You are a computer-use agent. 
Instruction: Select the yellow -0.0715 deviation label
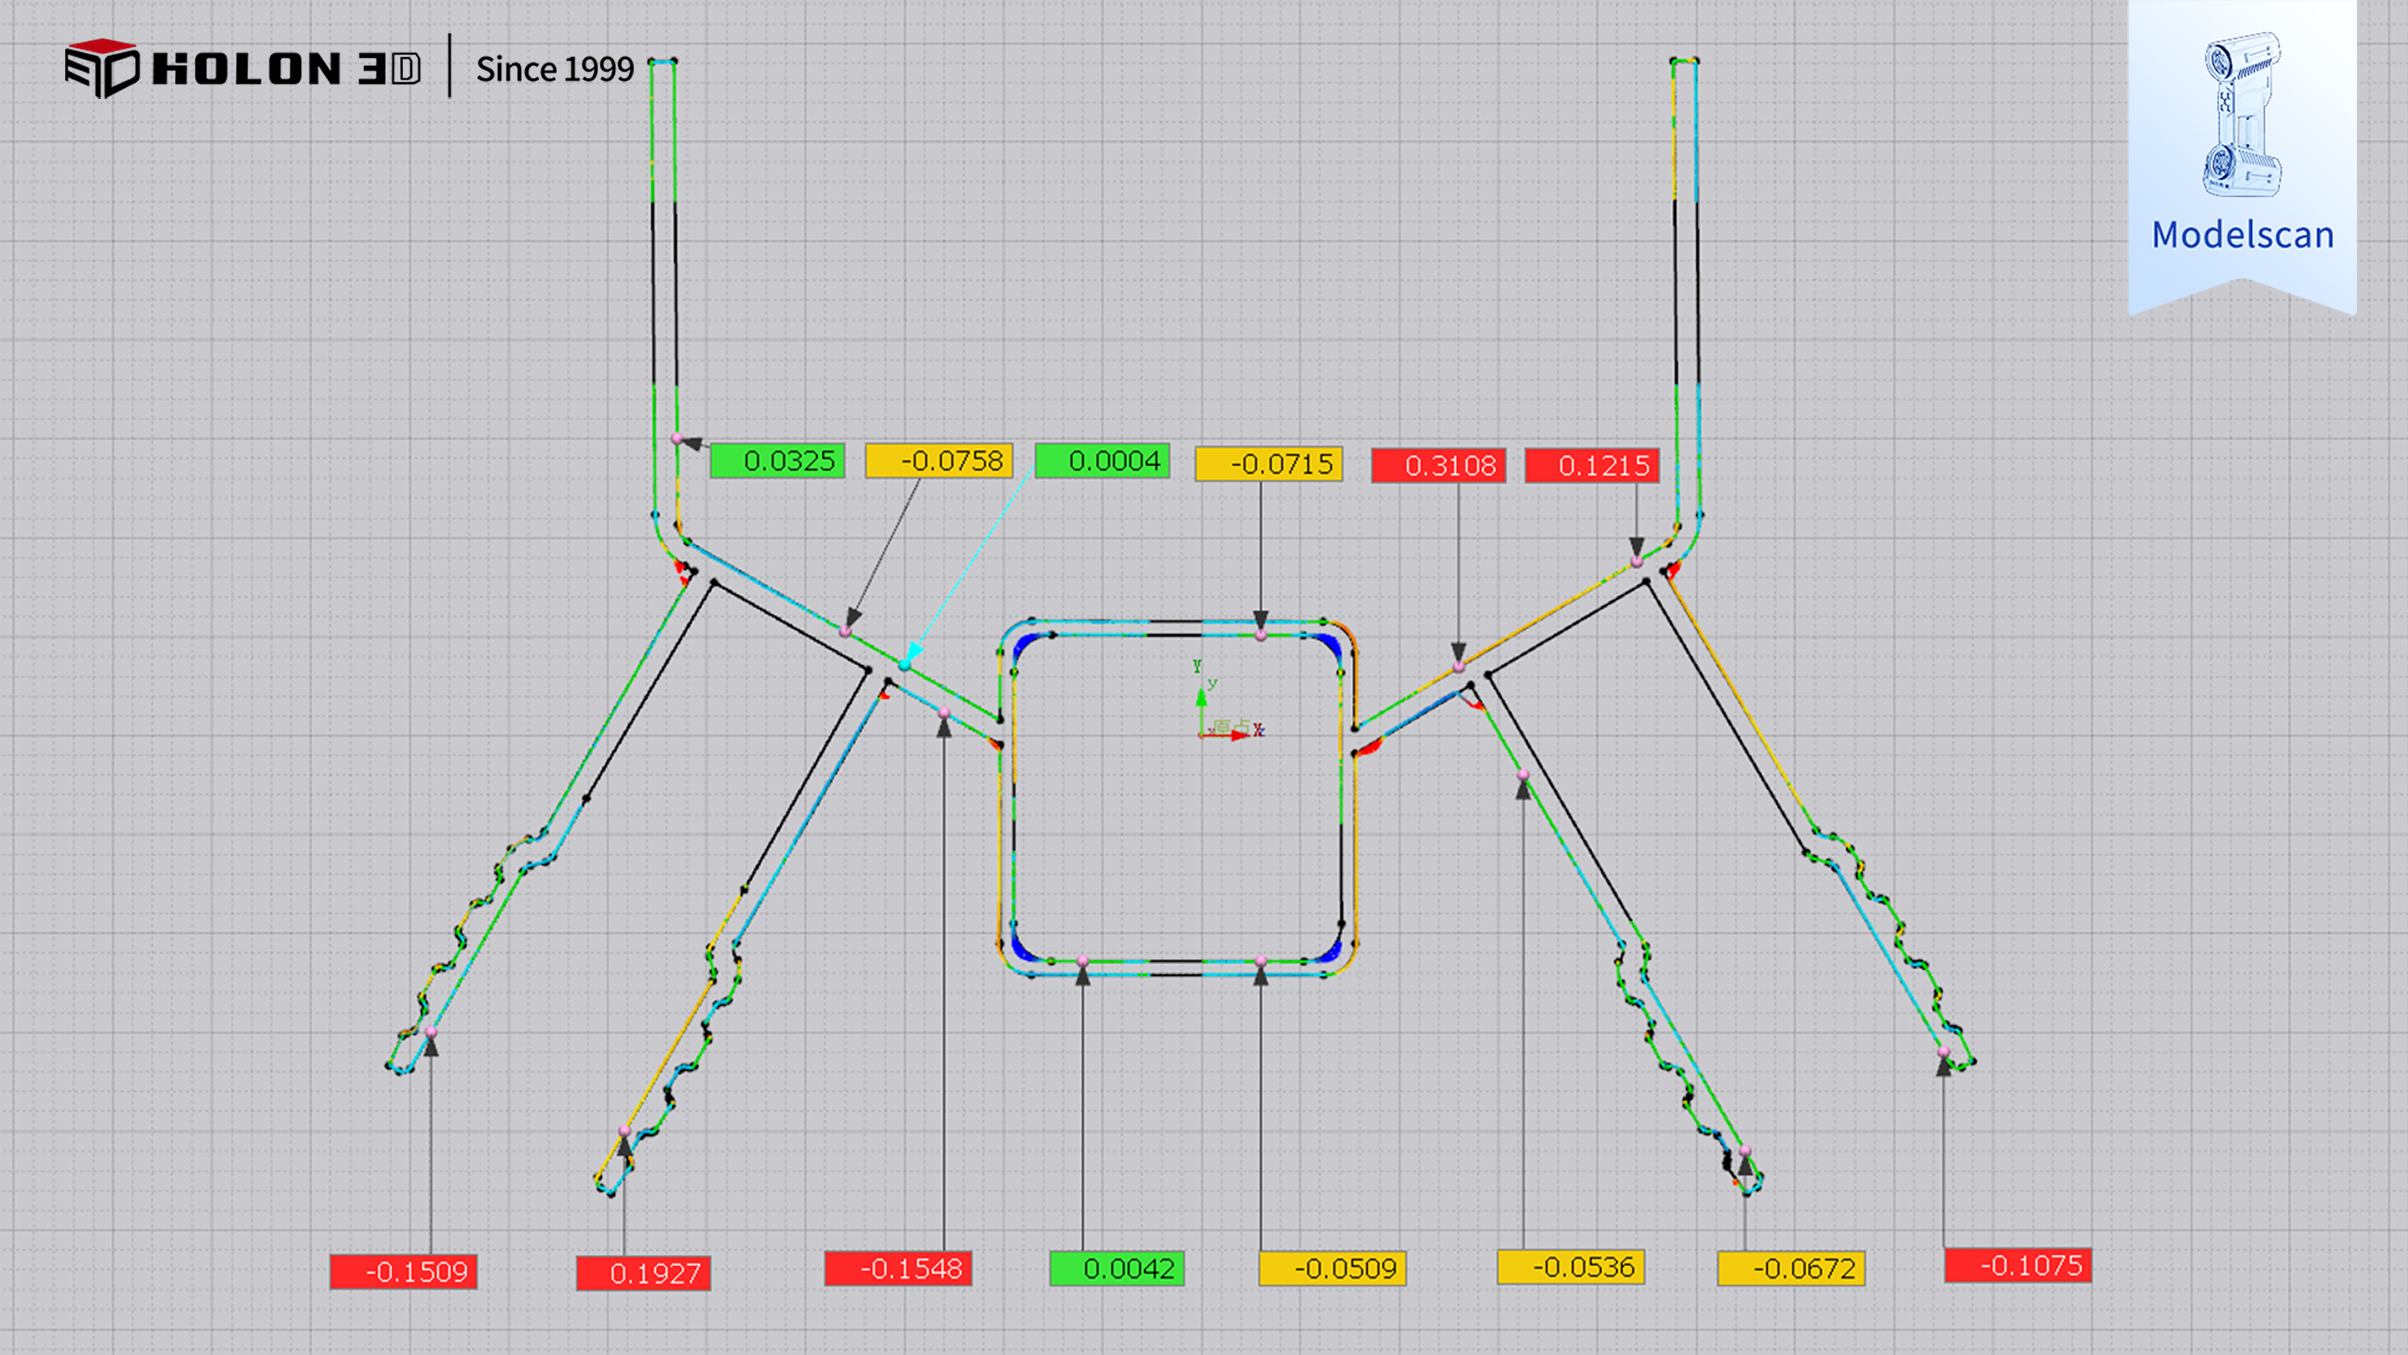pos(1268,464)
